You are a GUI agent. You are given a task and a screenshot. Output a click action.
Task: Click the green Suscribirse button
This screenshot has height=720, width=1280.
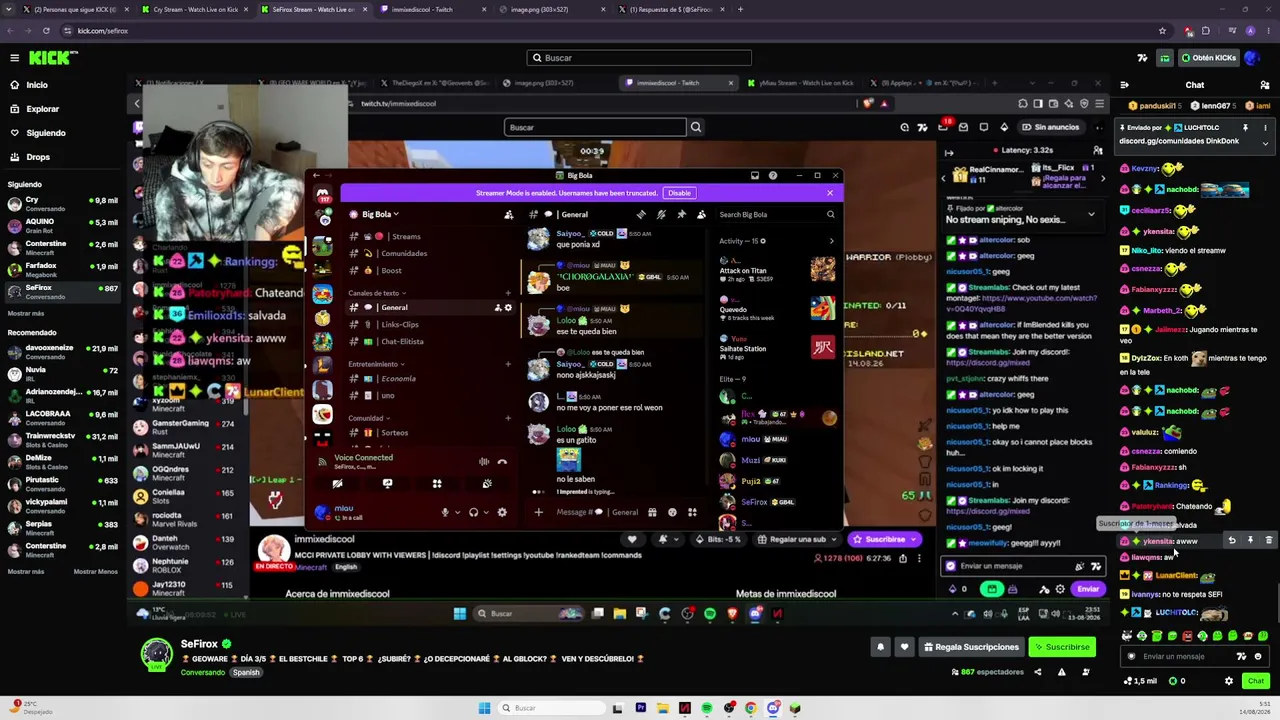pos(1062,647)
